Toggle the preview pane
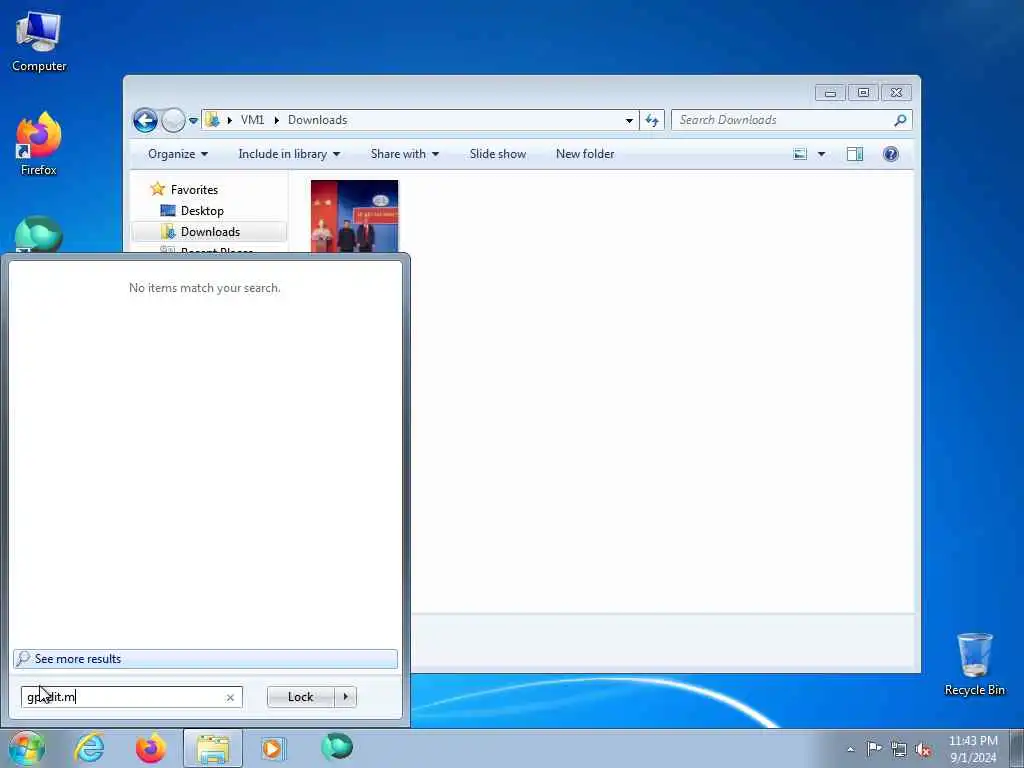The image size is (1024, 768). click(x=855, y=154)
